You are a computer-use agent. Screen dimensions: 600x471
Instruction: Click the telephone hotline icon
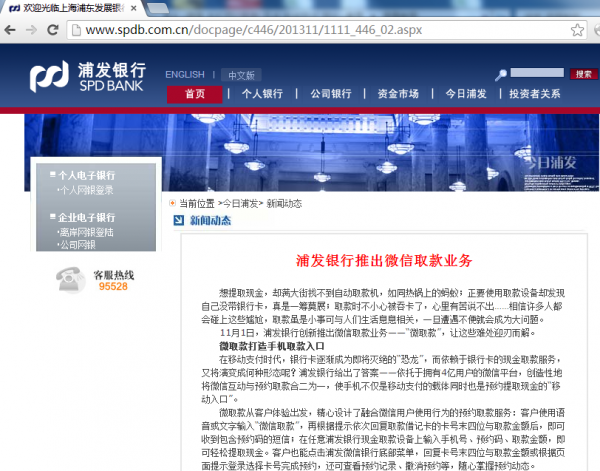pyautogui.click(x=70, y=280)
